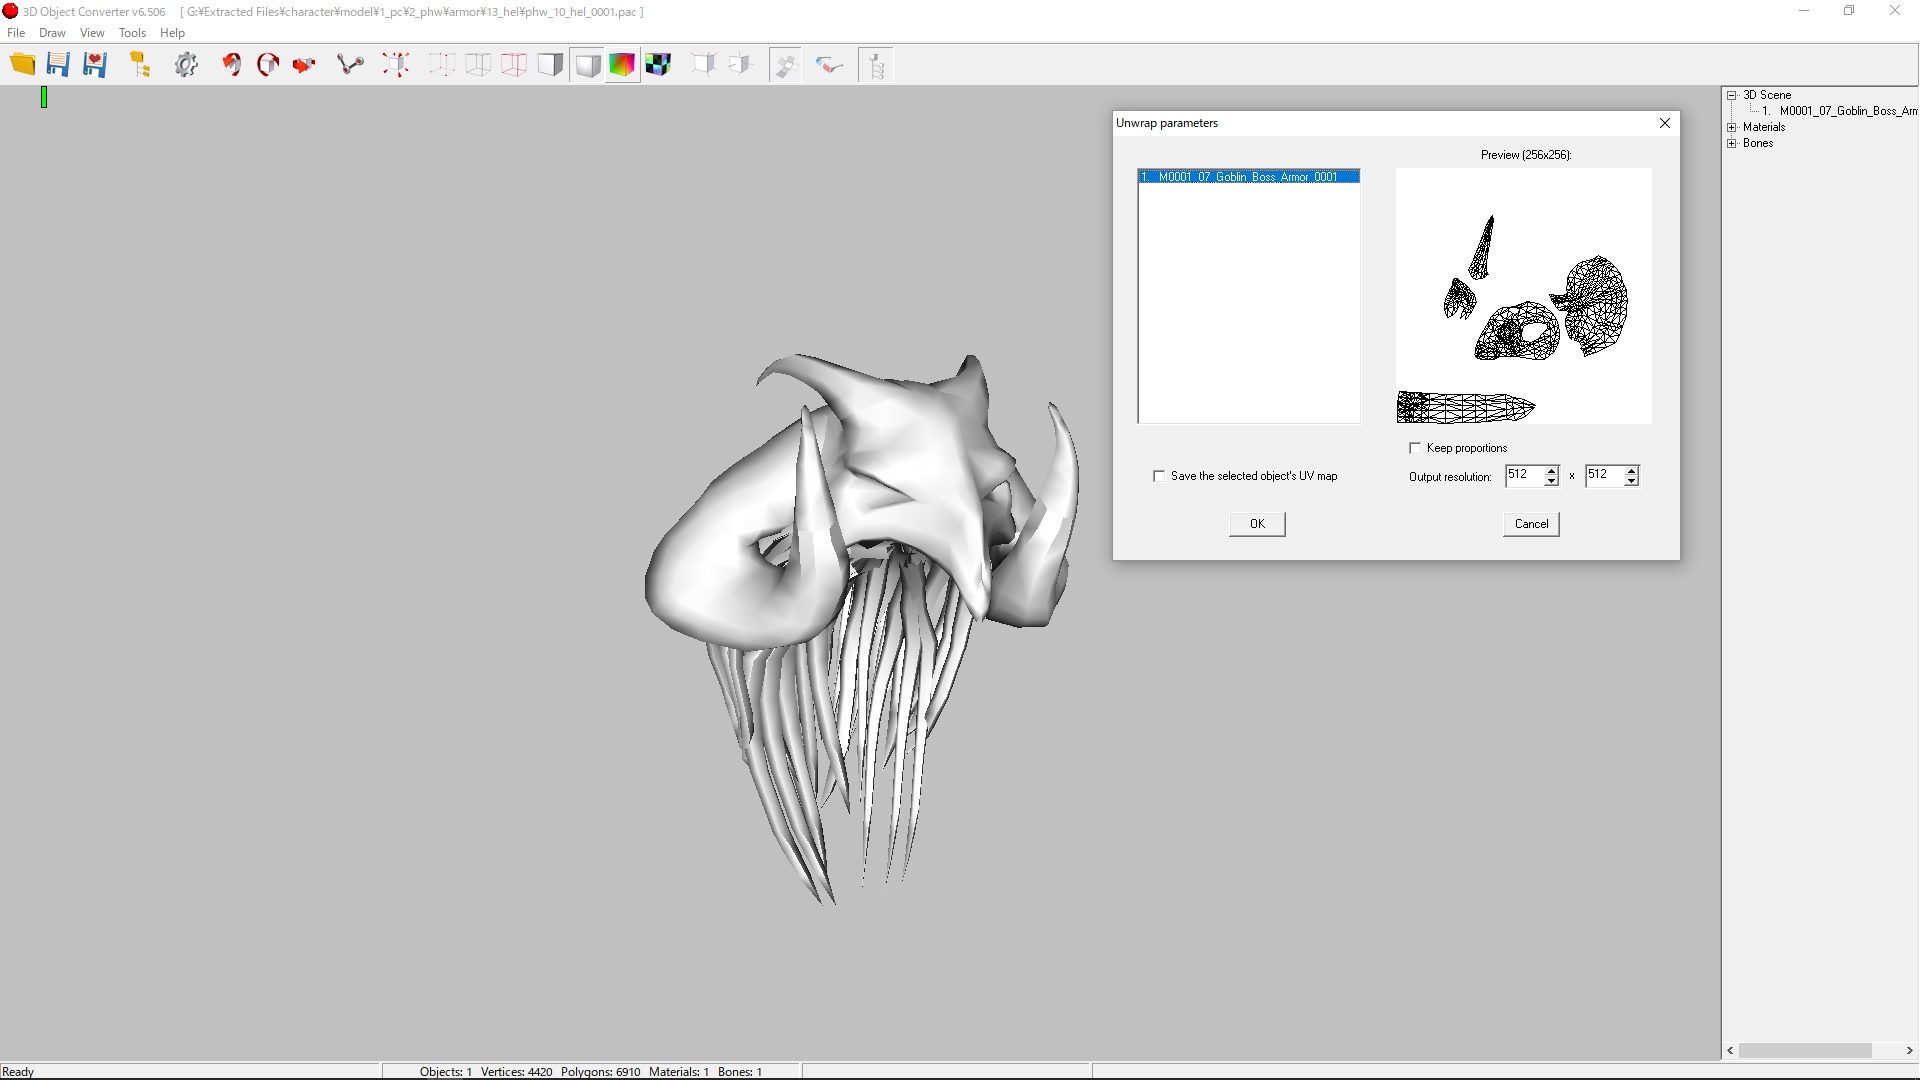Open the Draw menu
Viewport: 1920px width, 1080px height.
tap(52, 33)
